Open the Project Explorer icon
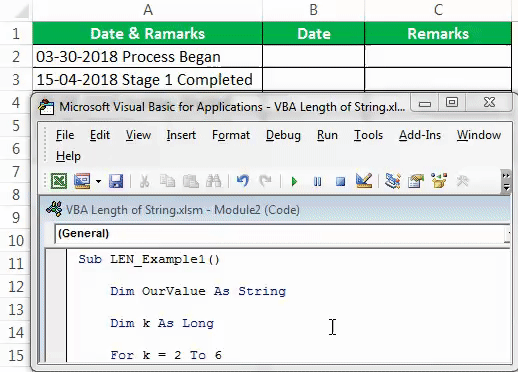 393,181
